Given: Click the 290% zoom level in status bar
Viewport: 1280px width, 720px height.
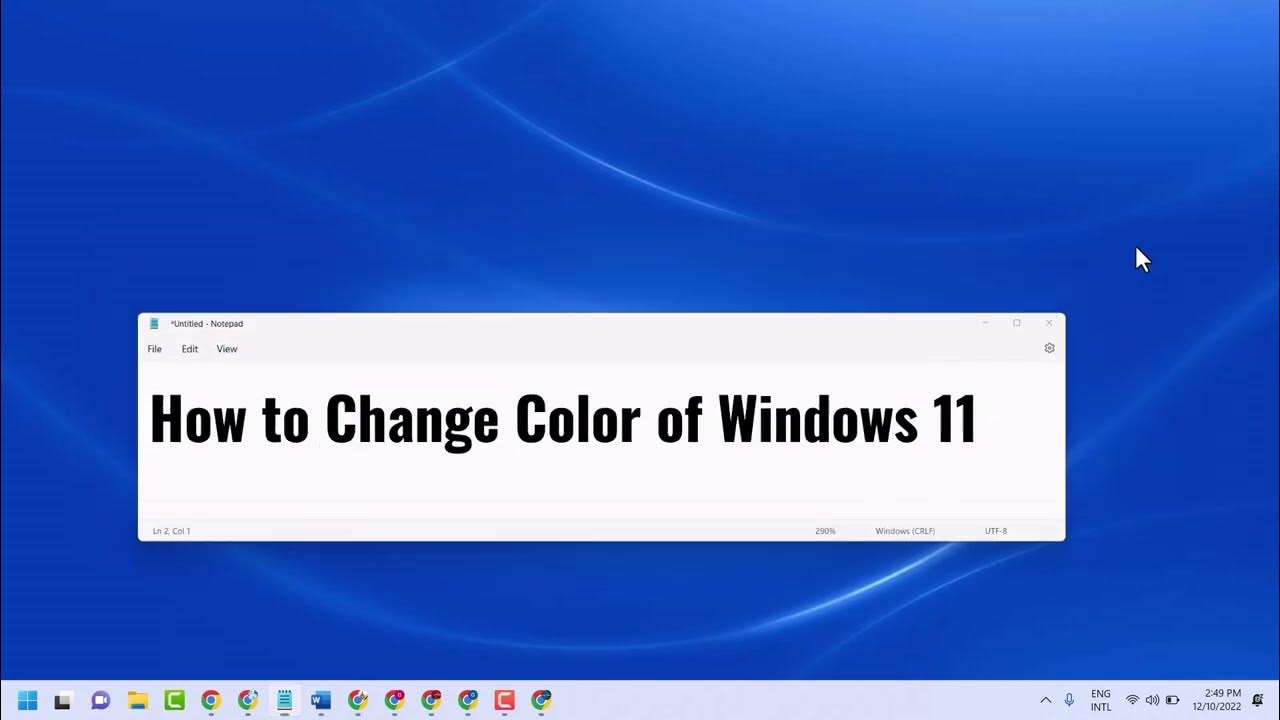Looking at the screenshot, I should pyautogui.click(x=825, y=531).
